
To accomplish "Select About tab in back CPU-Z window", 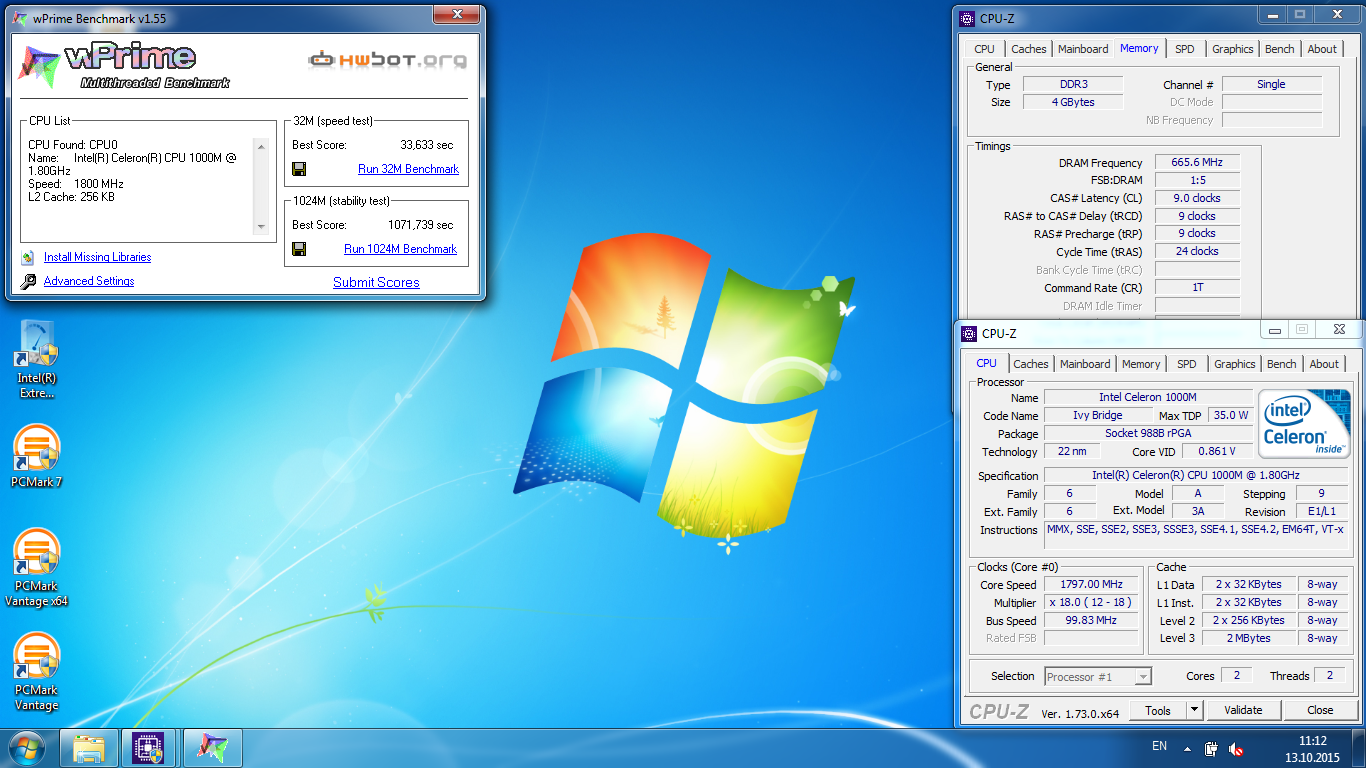I will [x=1322, y=49].
